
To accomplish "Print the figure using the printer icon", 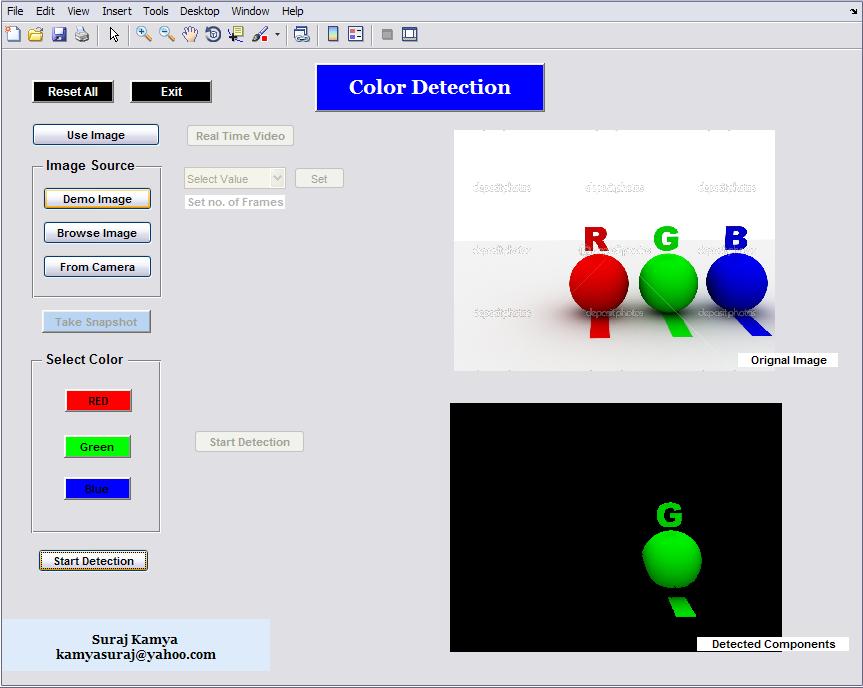I will [82, 34].
